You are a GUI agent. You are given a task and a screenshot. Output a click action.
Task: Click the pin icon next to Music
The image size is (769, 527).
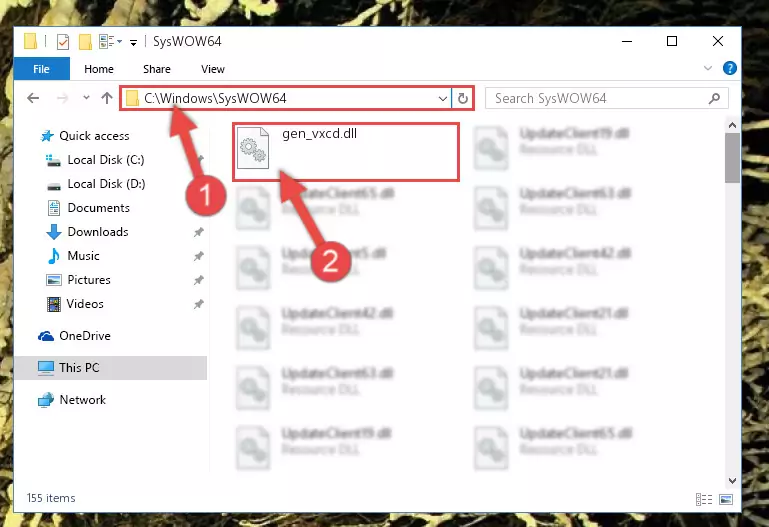click(x=199, y=256)
